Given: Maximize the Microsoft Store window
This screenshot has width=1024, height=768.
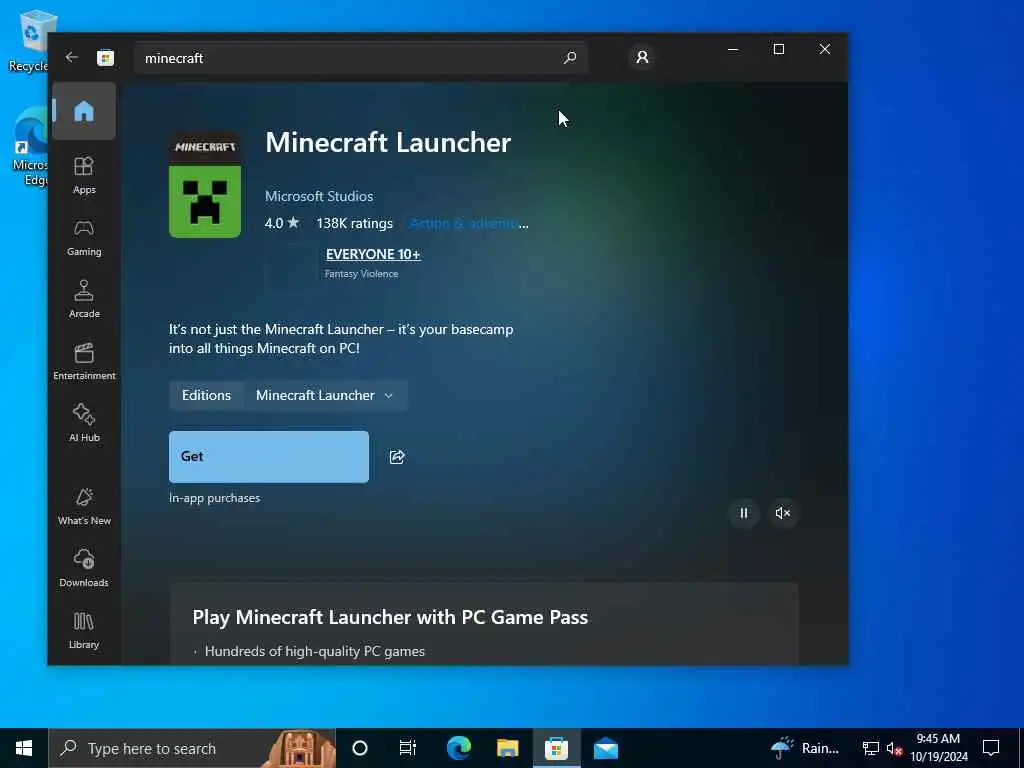Looking at the screenshot, I should [778, 50].
